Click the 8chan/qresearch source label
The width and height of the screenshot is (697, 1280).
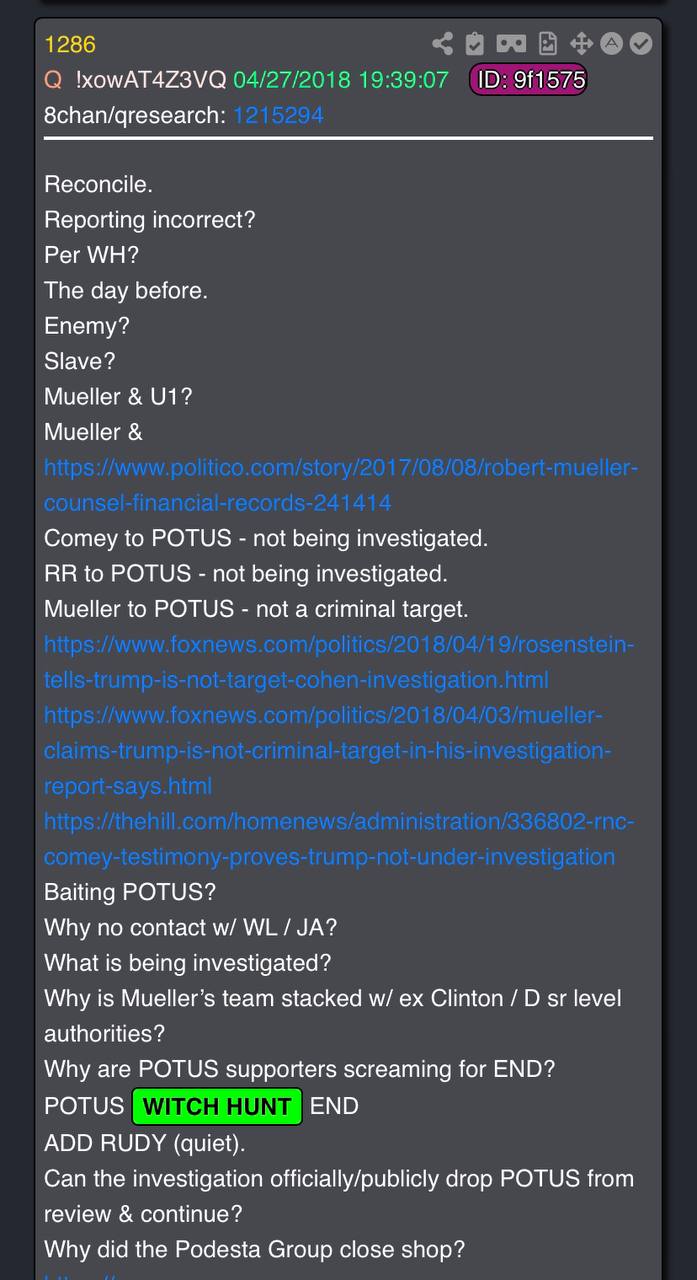coord(134,116)
